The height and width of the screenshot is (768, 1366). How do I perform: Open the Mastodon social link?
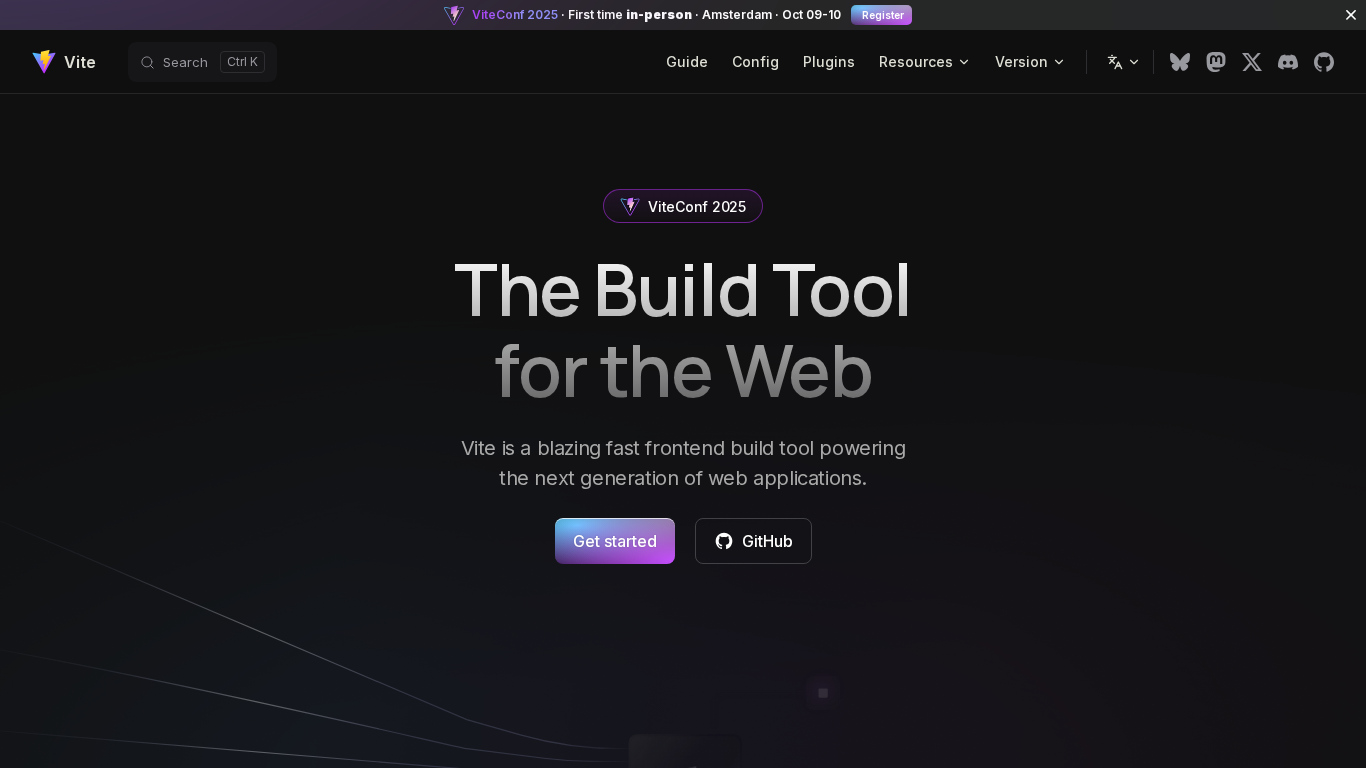[x=1216, y=62]
